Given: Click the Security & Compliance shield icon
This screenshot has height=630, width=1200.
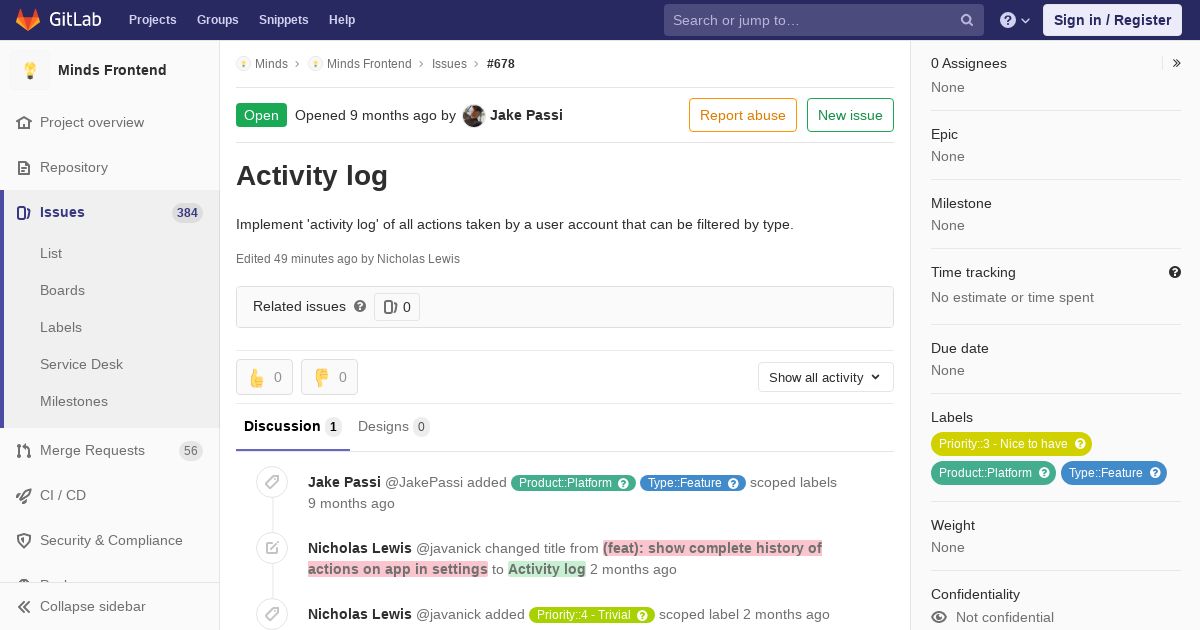Looking at the screenshot, I should pos(24,541).
